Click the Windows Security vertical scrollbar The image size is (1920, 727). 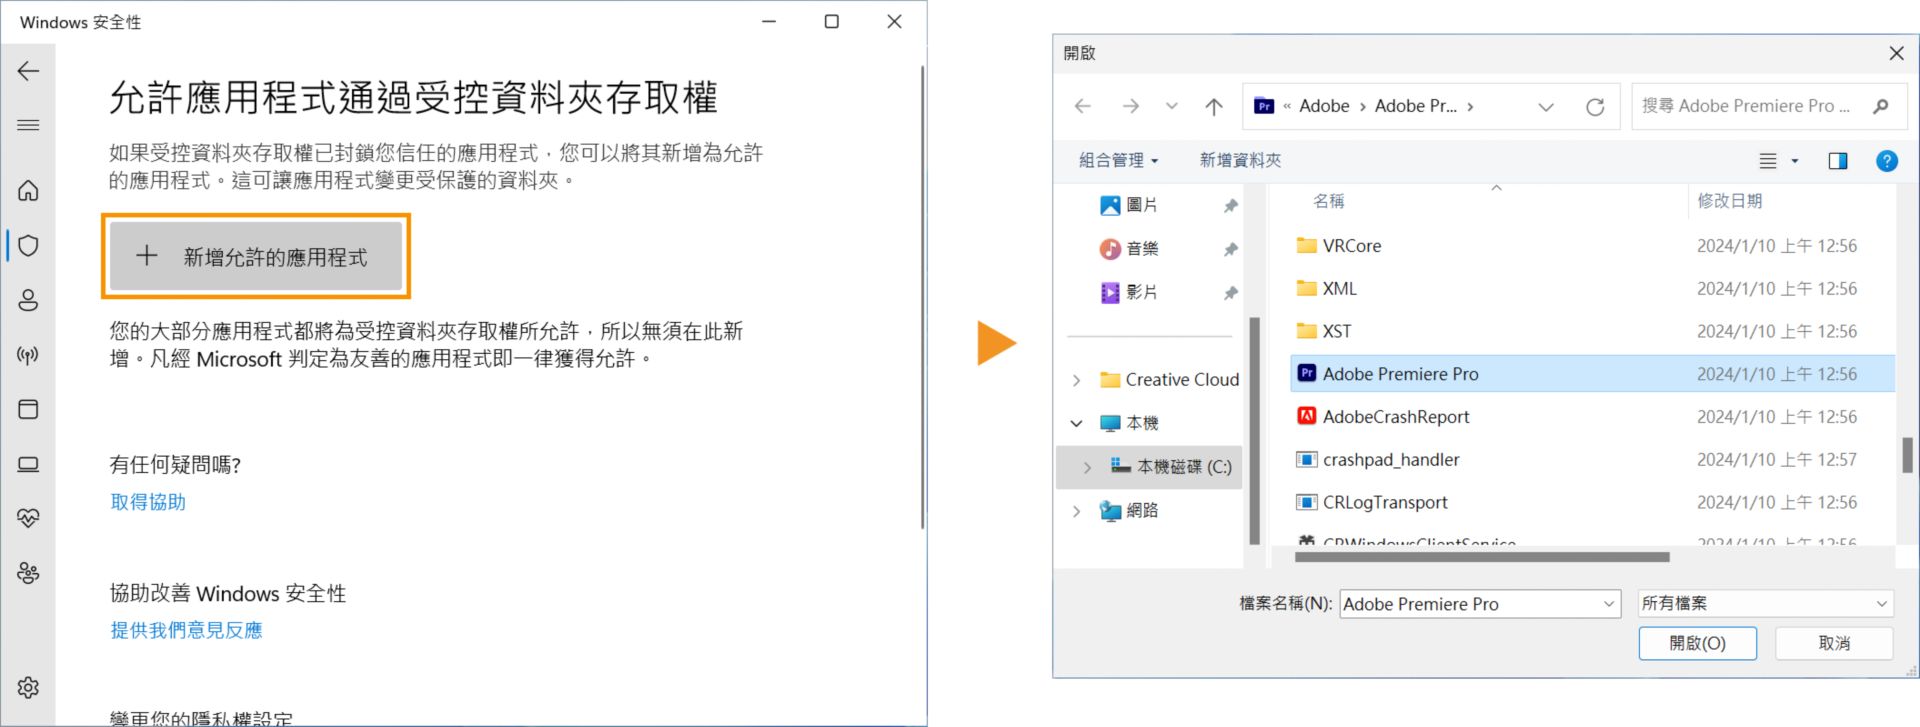pos(922,298)
